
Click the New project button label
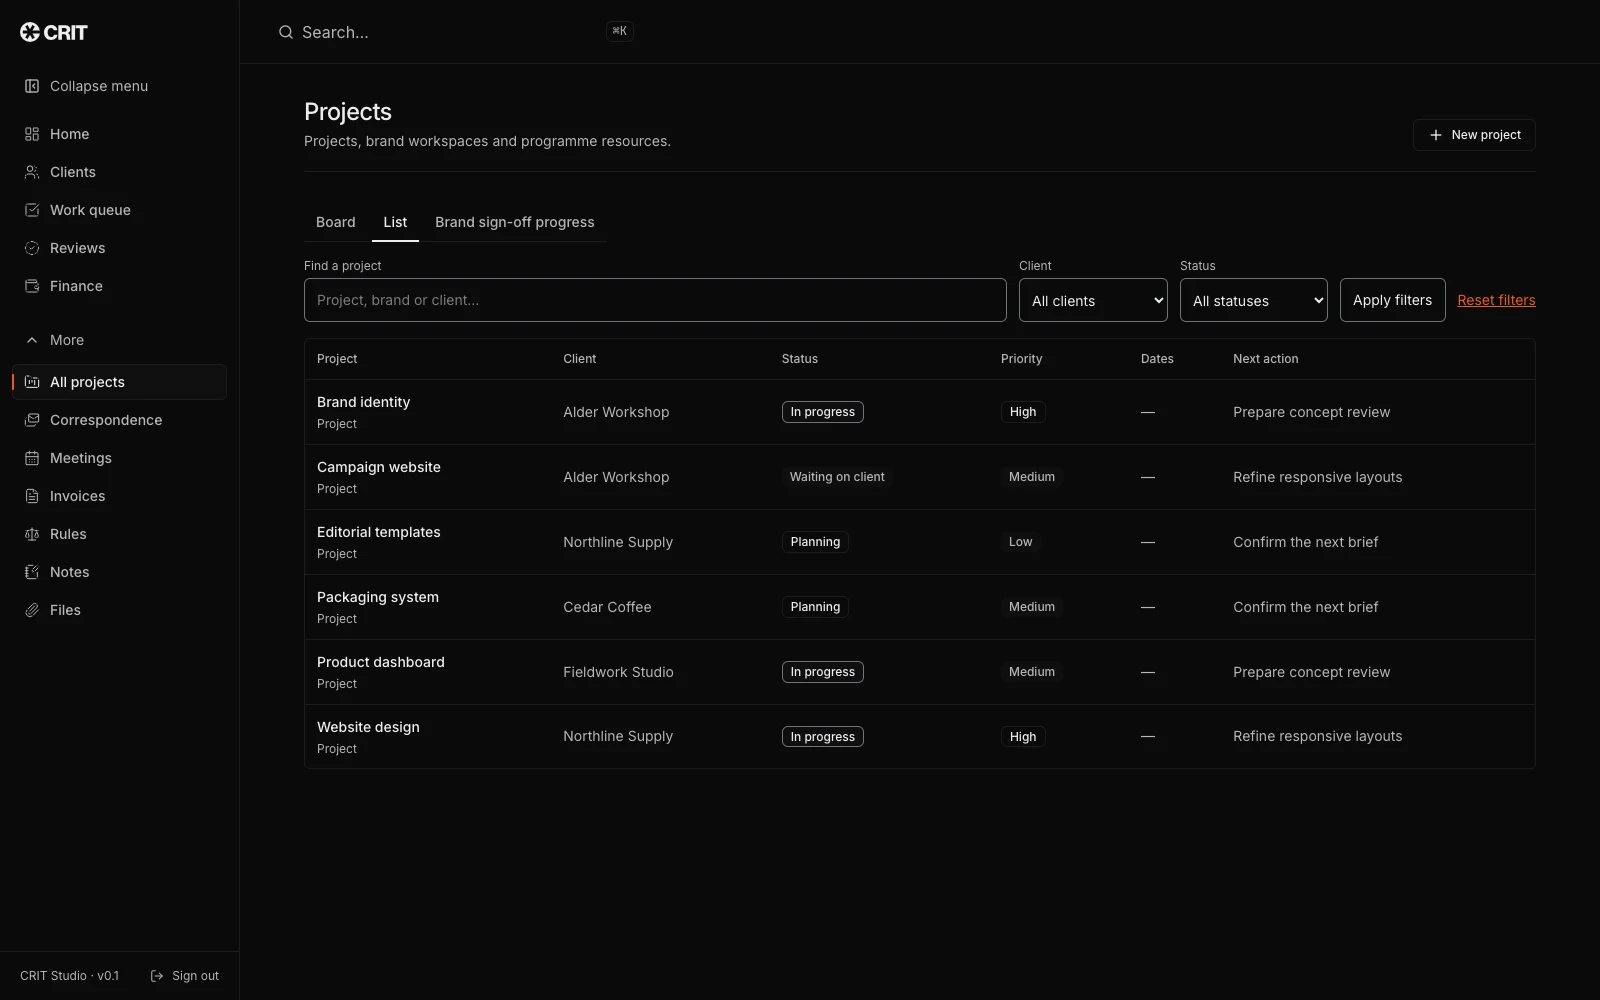point(1486,135)
